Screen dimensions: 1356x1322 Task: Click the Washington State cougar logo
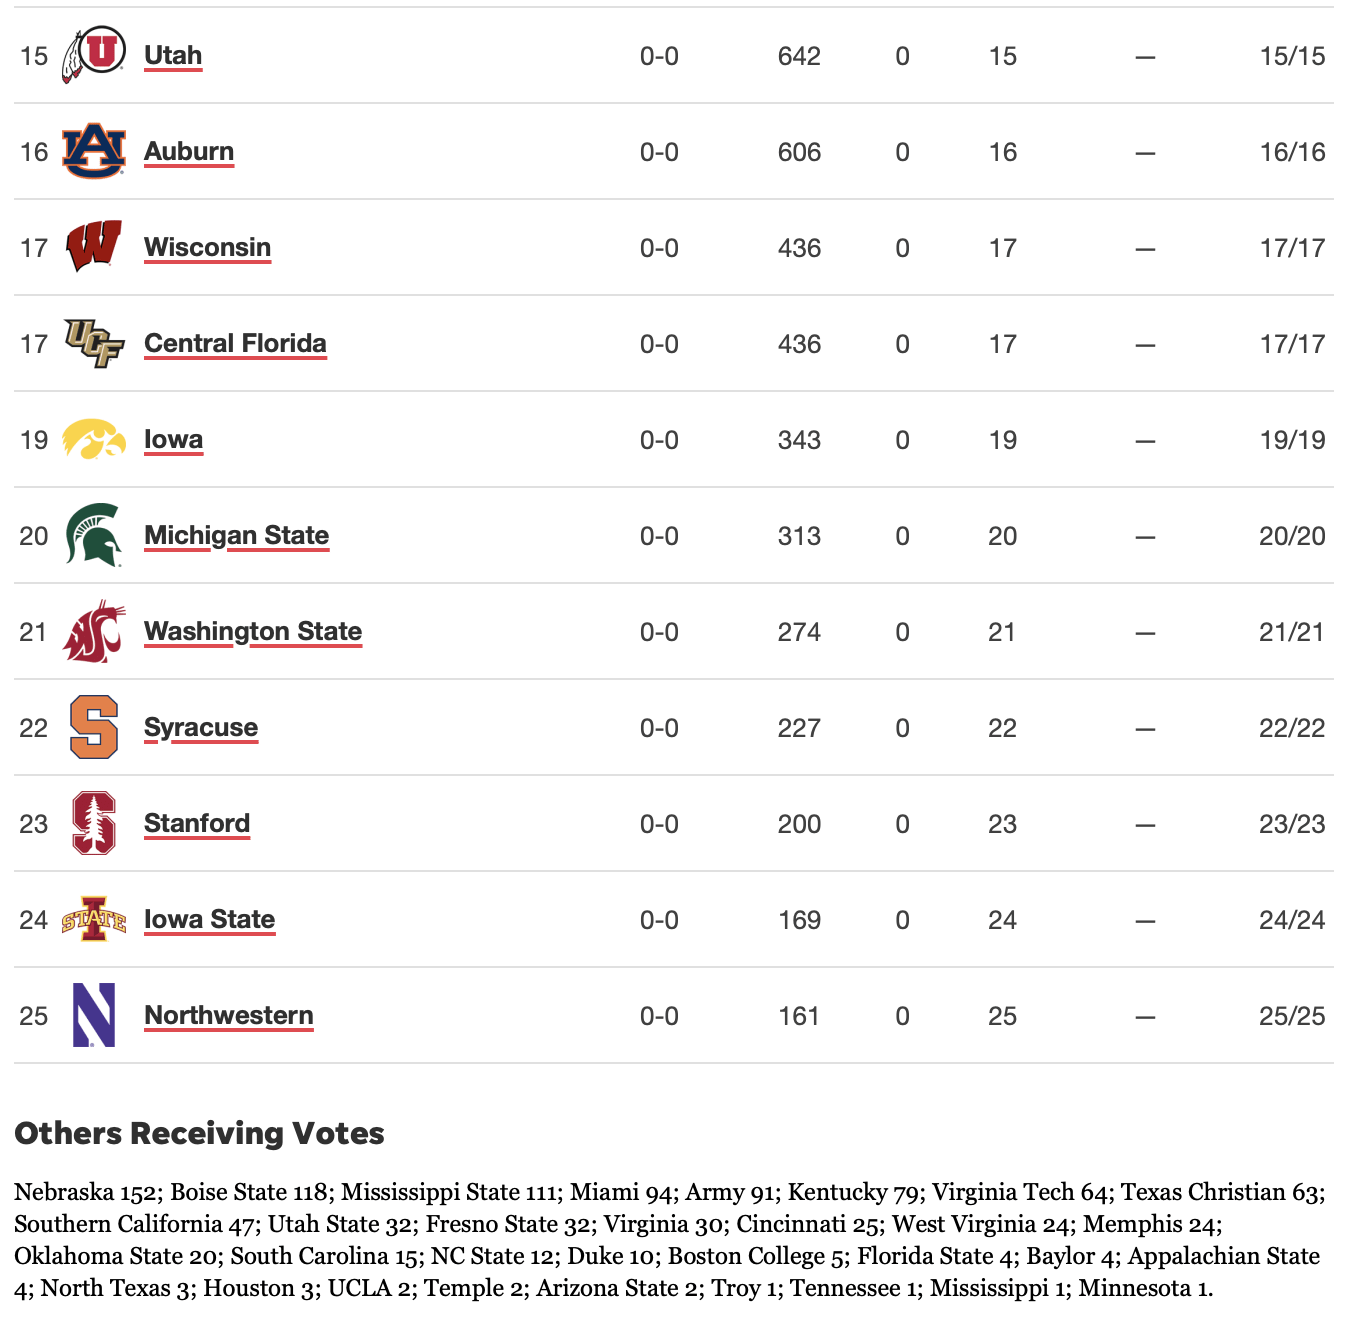coord(95,631)
